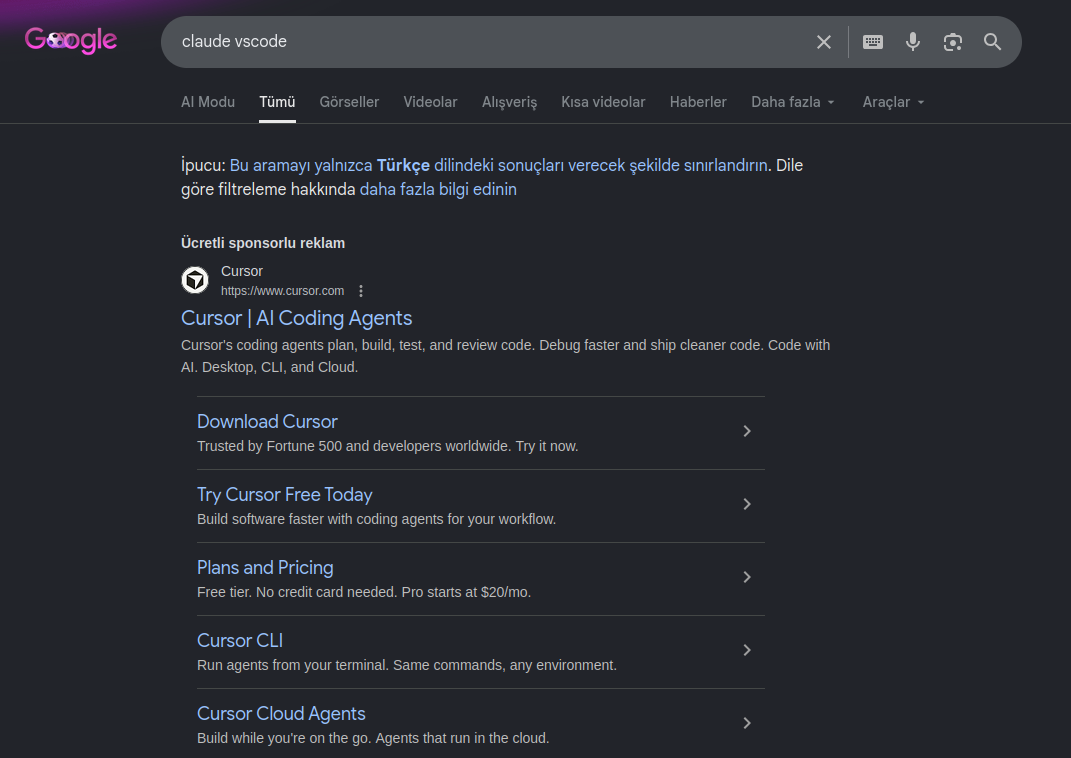This screenshot has width=1071, height=758.
Task: Click the chevron on Try Cursor Free Today row
Action: pos(747,504)
